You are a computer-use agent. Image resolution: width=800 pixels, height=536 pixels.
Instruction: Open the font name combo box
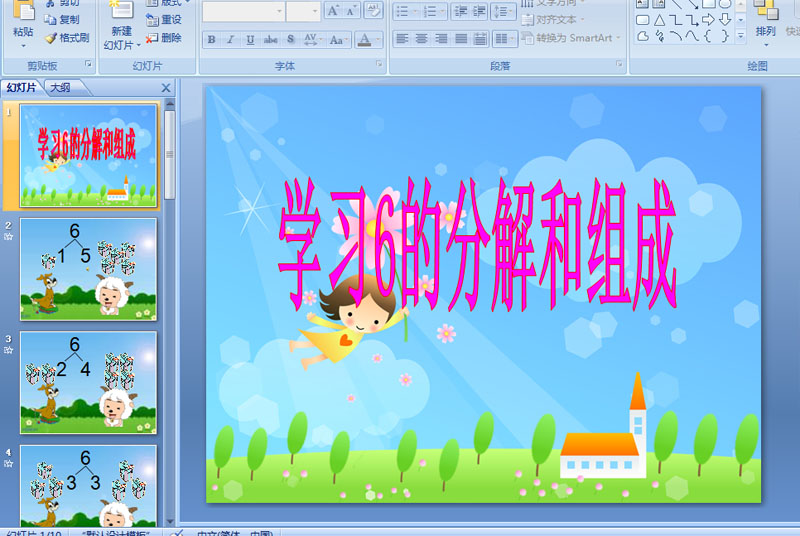click(243, 11)
